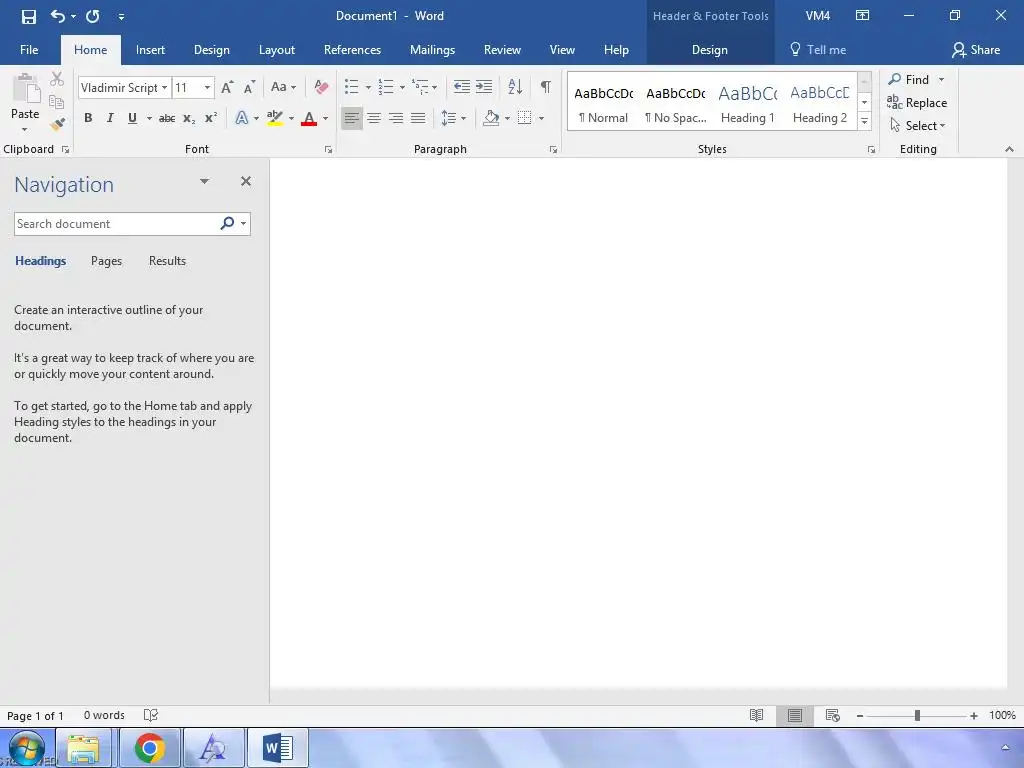Open Google Chrome from the taskbar
This screenshot has width=1024, height=768.
point(150,748)
